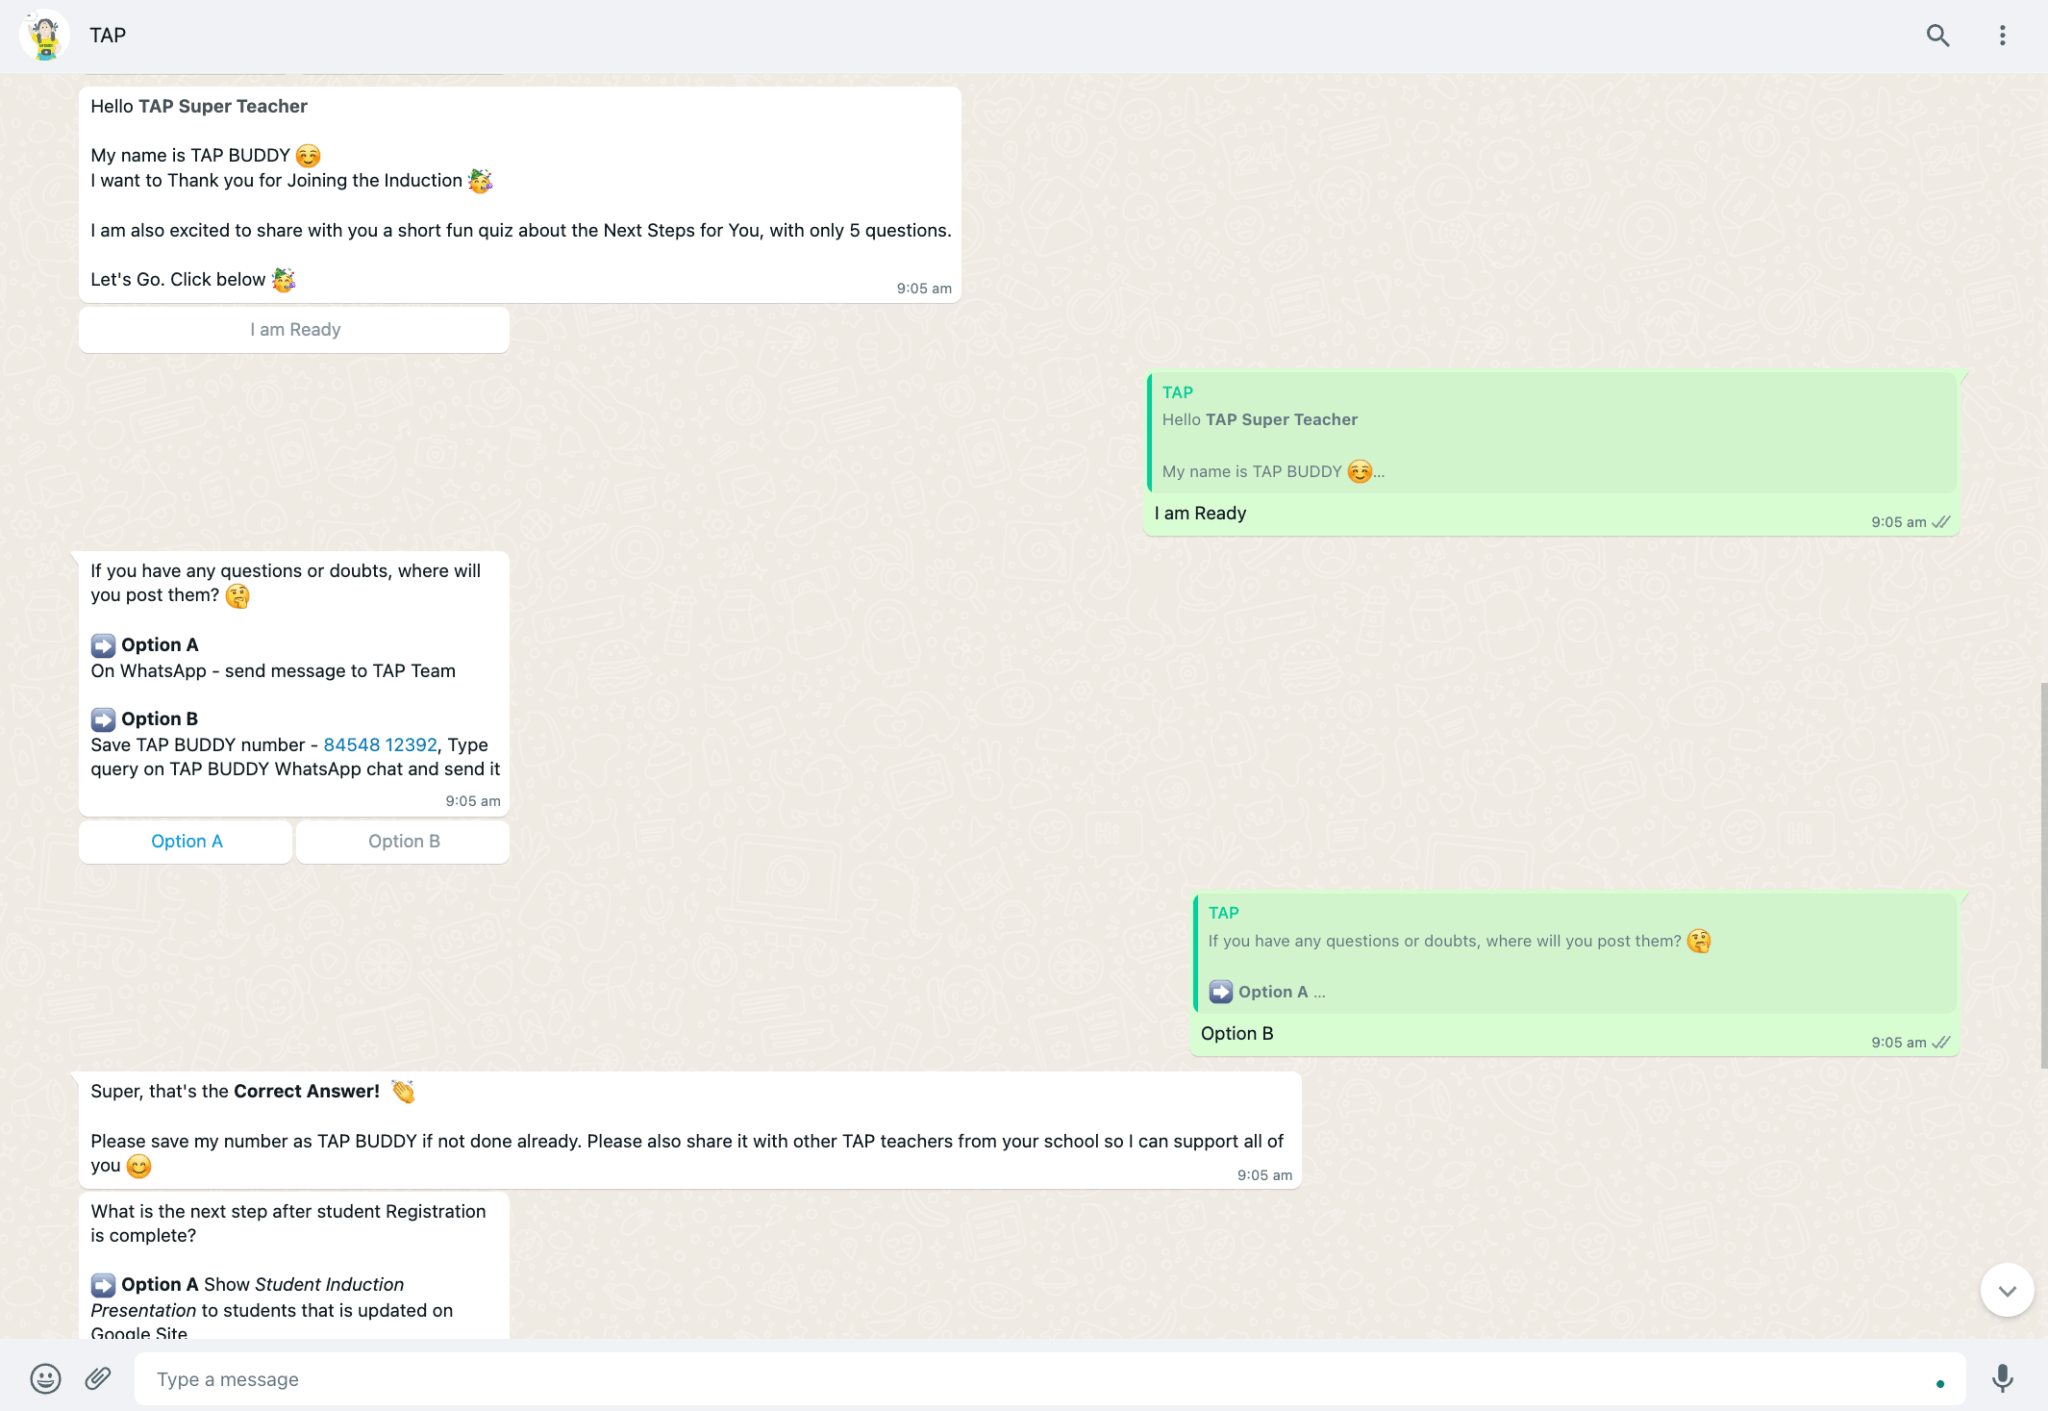Click the chat vertical scrollbar thumb
This screenshot has width=2048, height=1411.
click(x=2043, y=875)
